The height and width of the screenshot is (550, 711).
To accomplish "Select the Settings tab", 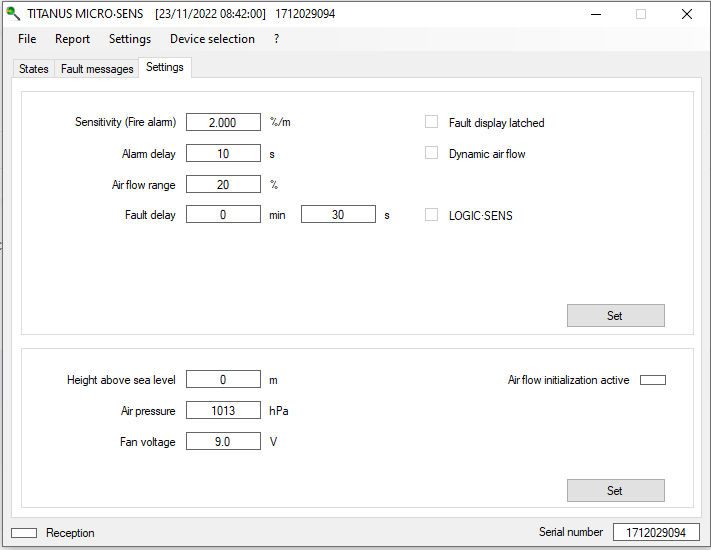I will click(x=165, y=68).
